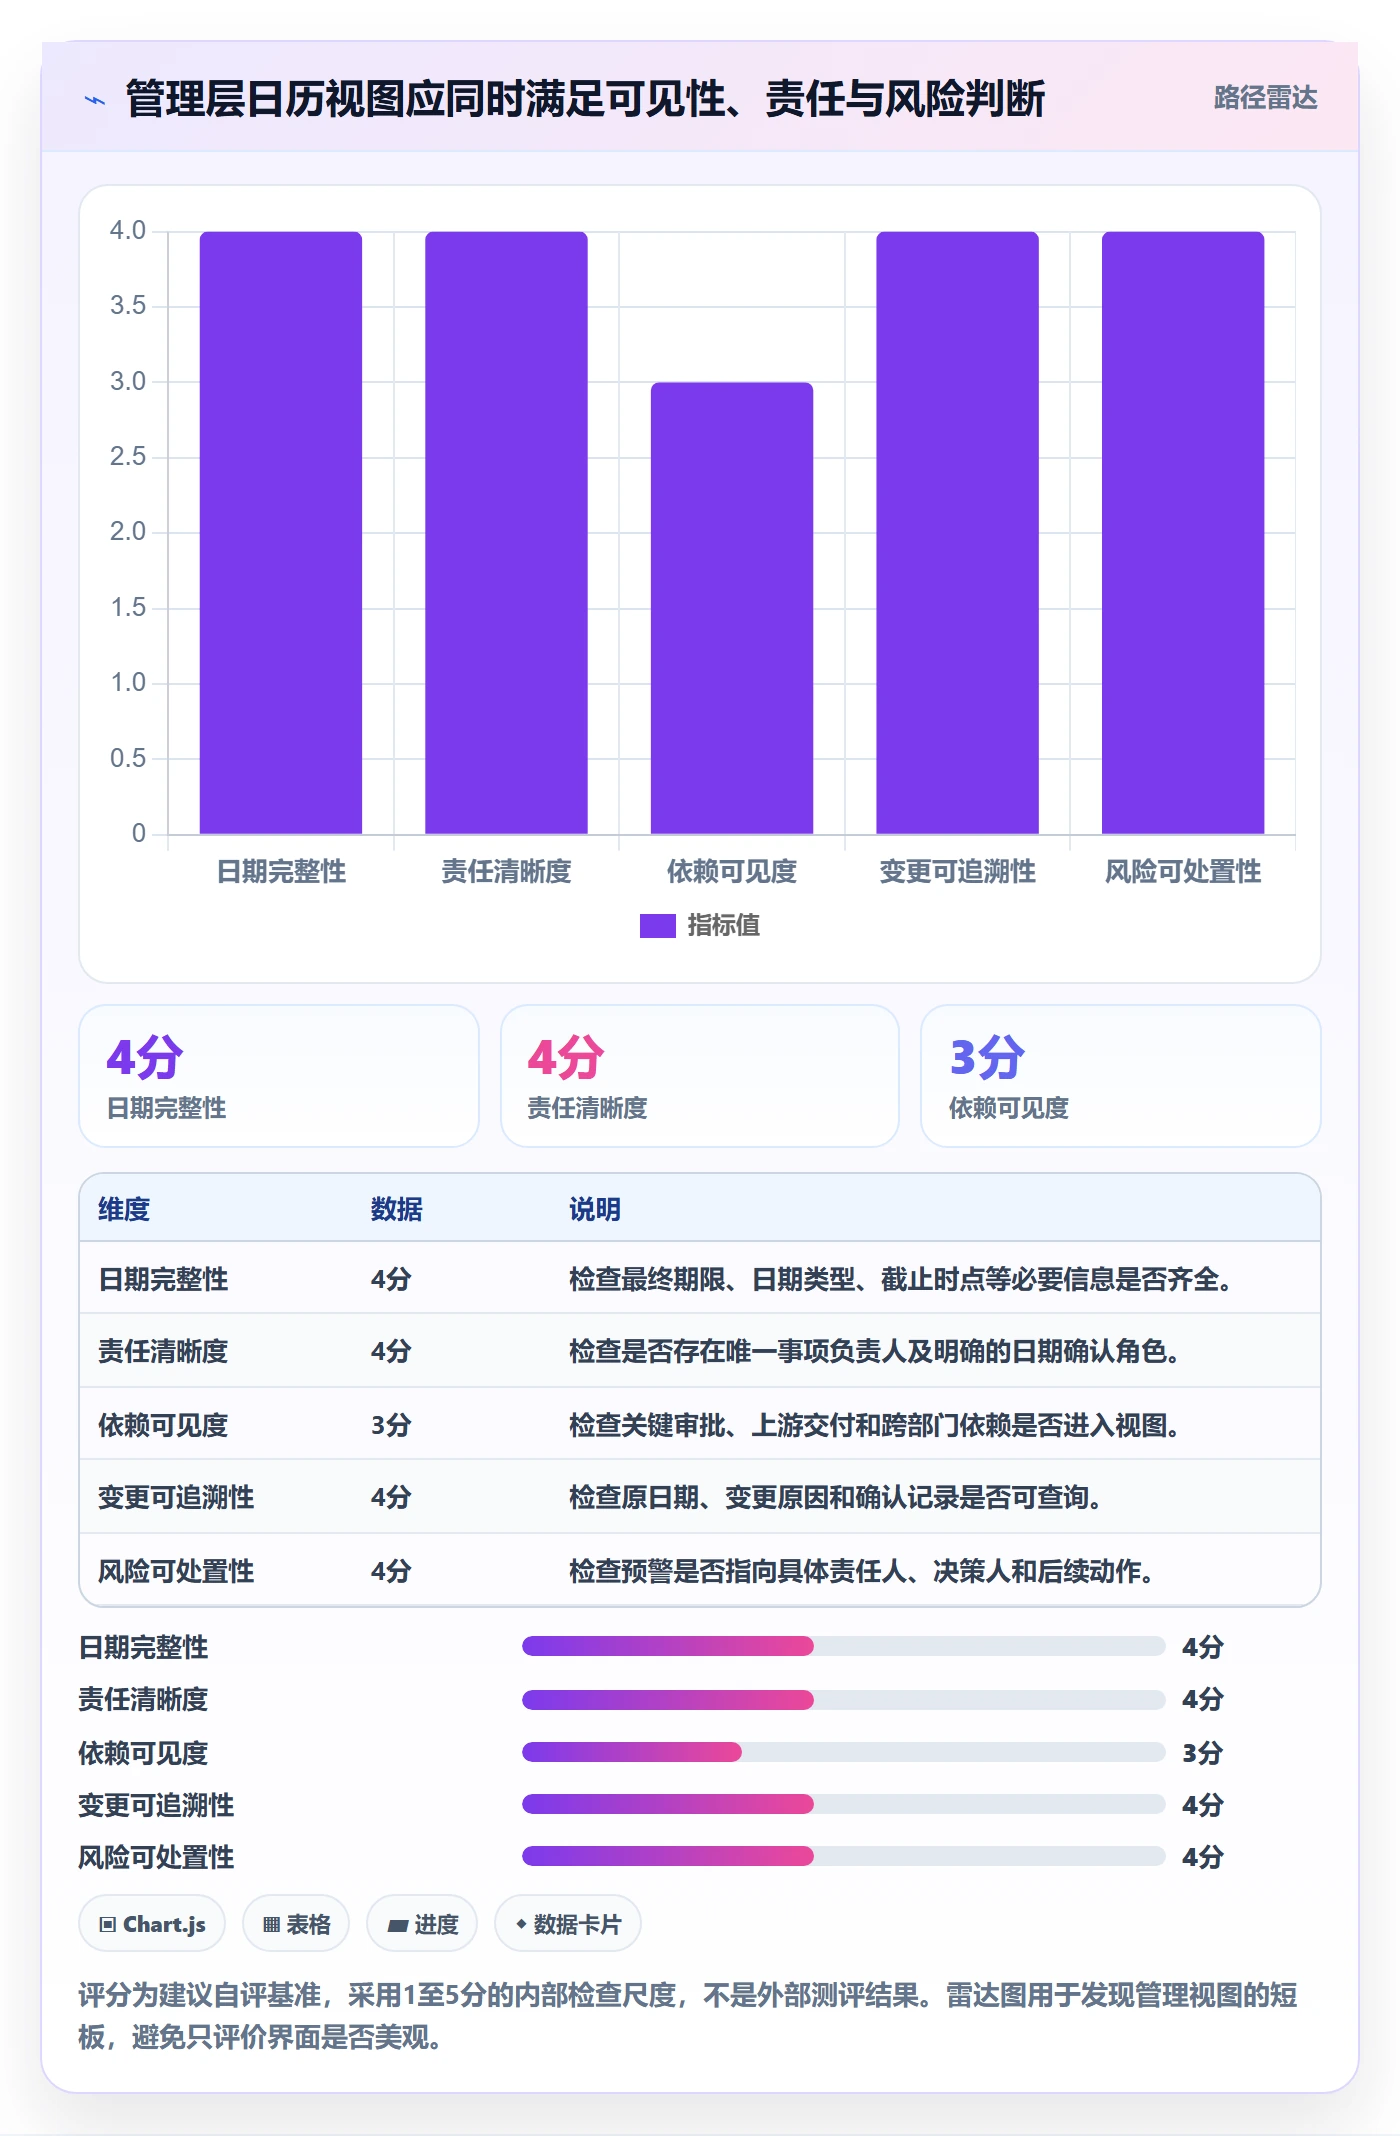Screen dimensions: 1400x2136
Task: Click the 评分为建议自评基准 footnote text
Action: pyautogui.click(x=688, y=2016)
